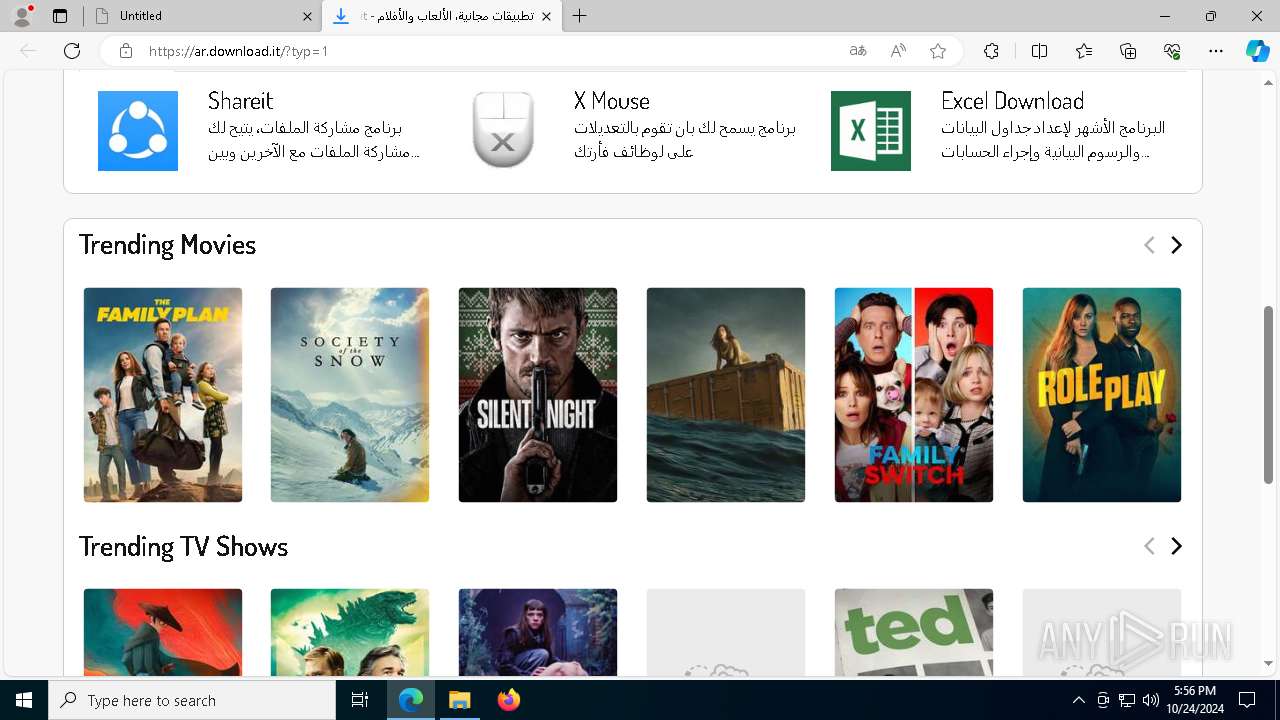Show next Trending TV Shows
The height and width of the screenshot is (720, 1280).
tap(1176, 546)
